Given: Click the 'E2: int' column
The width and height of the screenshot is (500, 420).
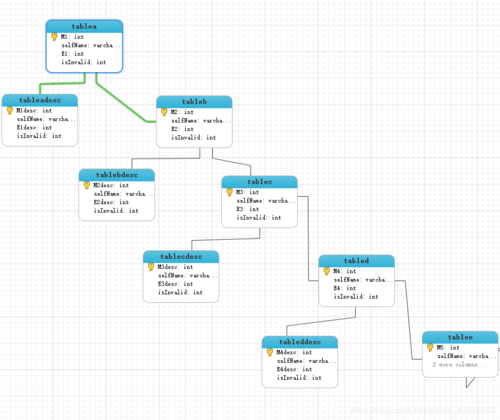Looking at the screenshot, I should click(x=182, y=129).
